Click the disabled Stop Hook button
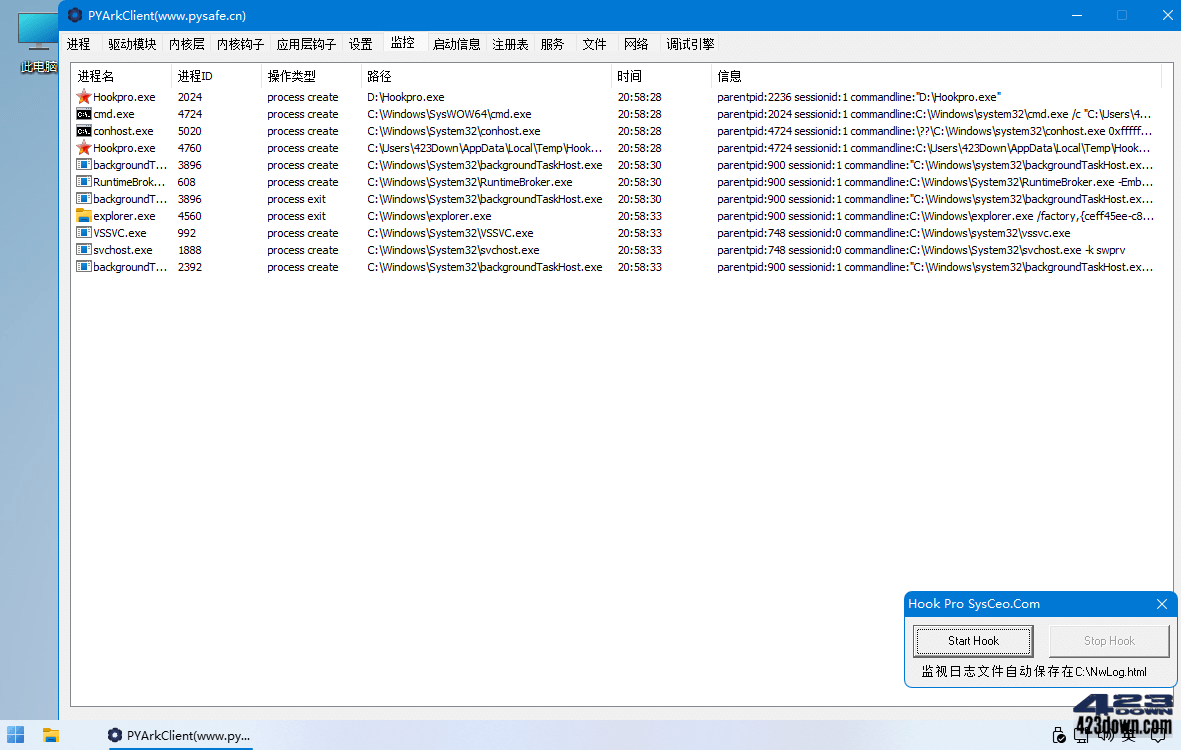1181x750 pixels. click(1108, 640)
